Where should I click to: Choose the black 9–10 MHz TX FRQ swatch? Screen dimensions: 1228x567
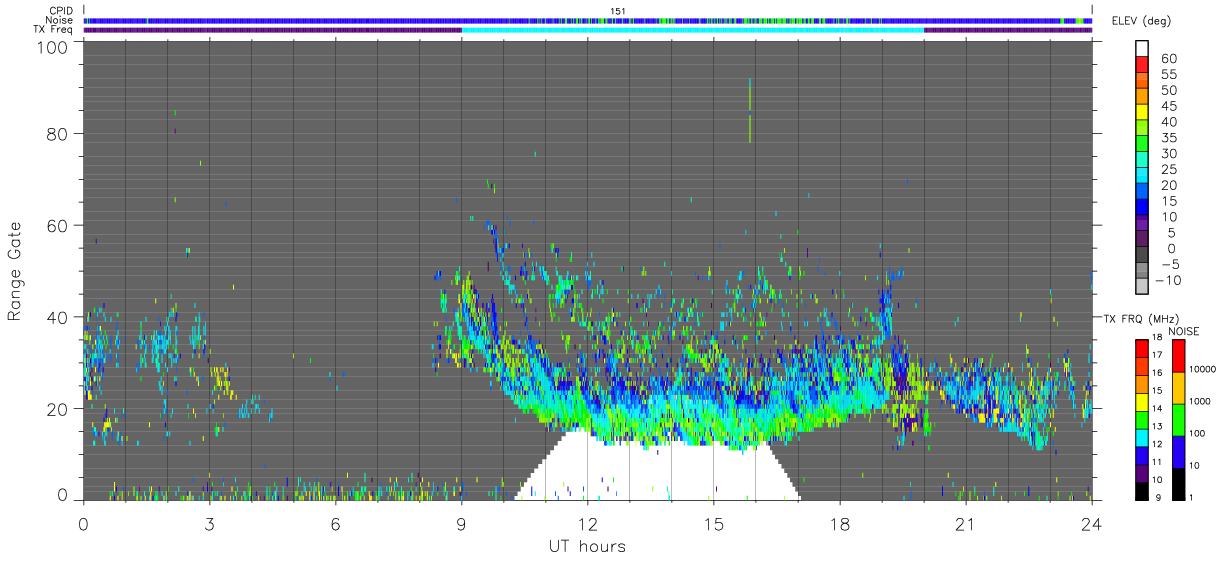point(1142,489)
